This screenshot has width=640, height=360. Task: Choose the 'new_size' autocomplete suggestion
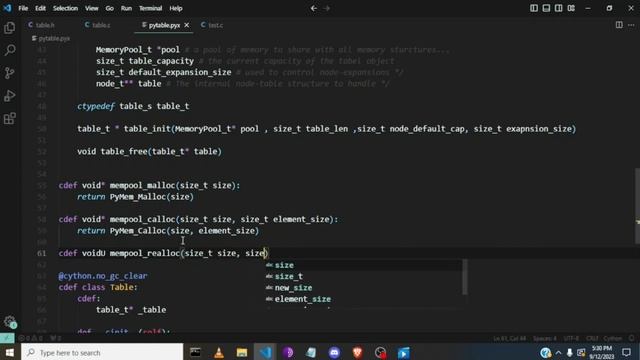[364, 288]
